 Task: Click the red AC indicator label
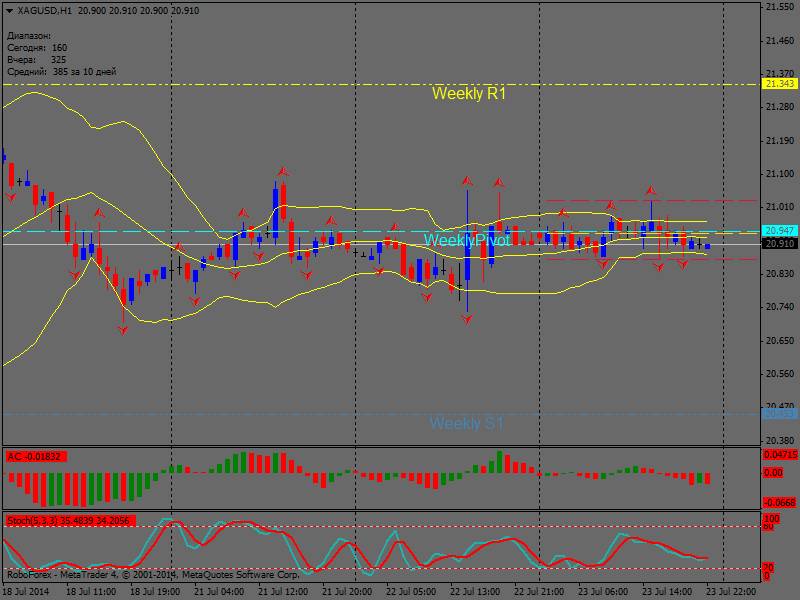35,457
